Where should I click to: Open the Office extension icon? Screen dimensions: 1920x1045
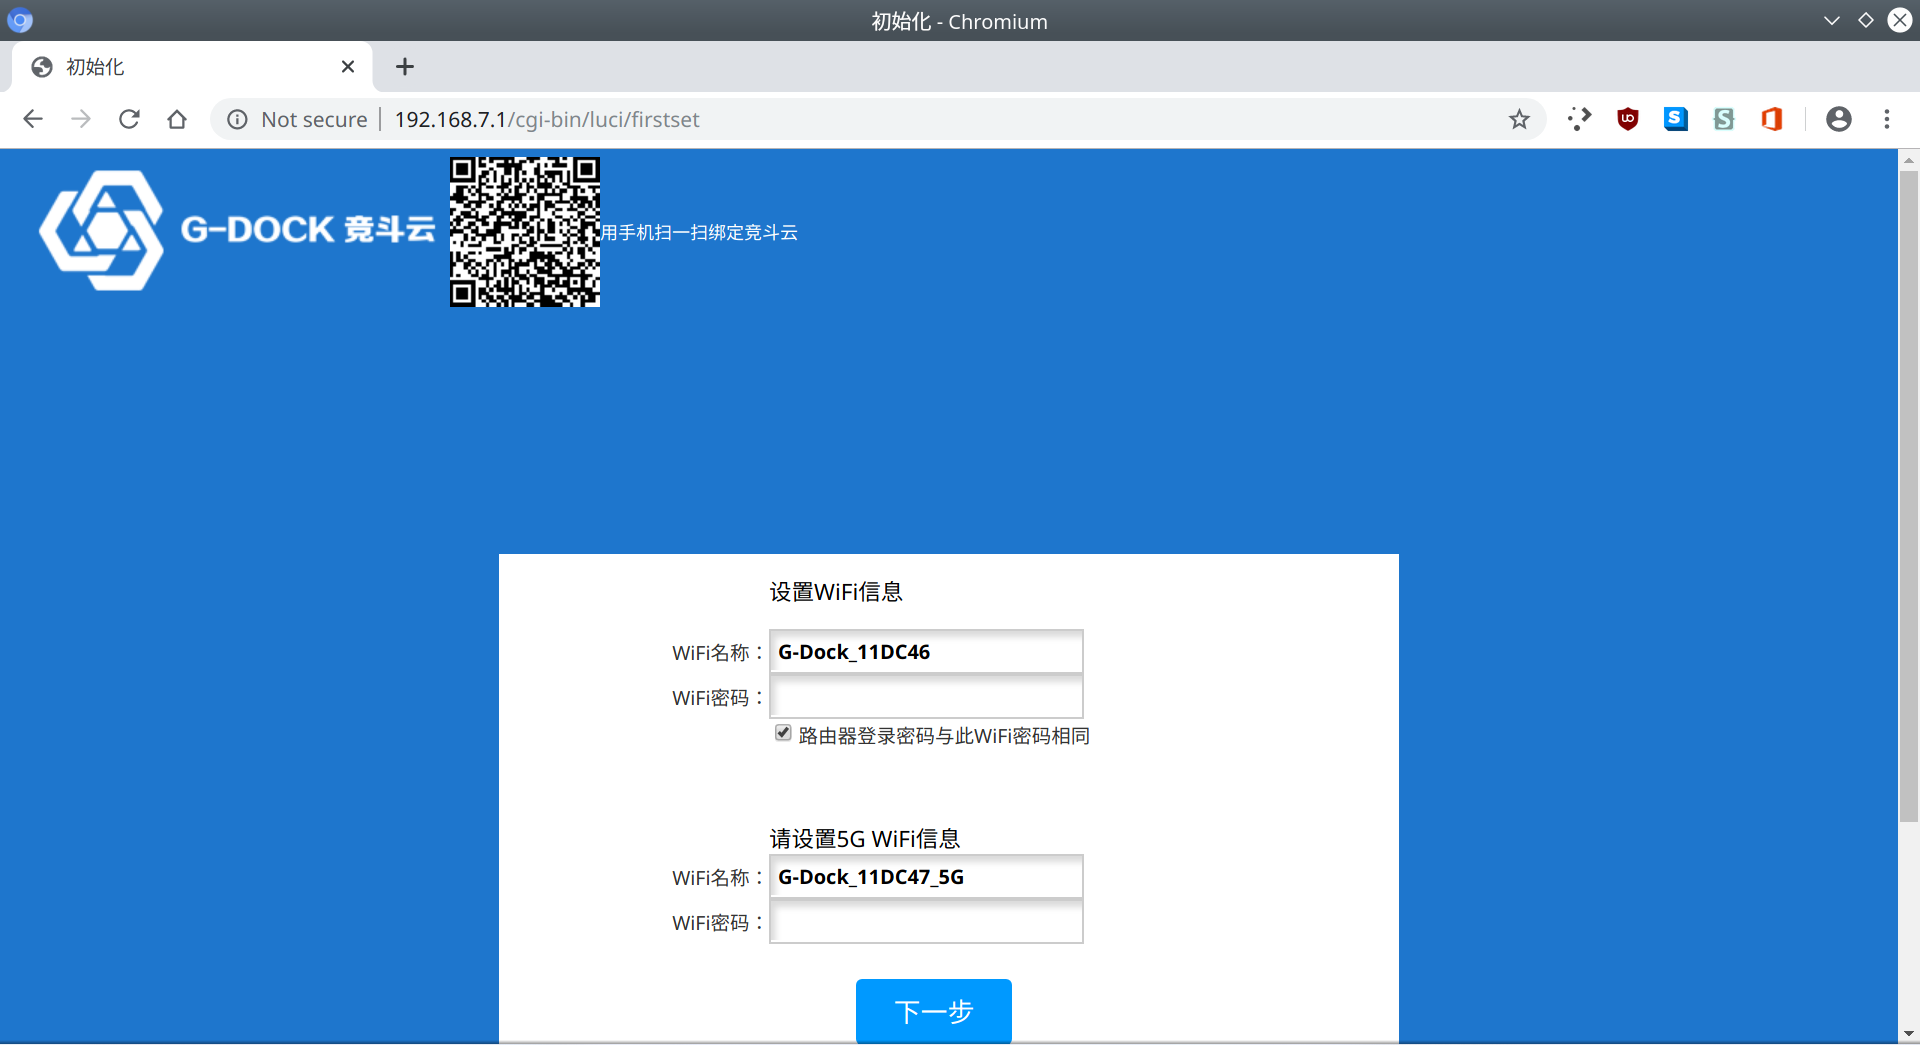pos(1771,119)
